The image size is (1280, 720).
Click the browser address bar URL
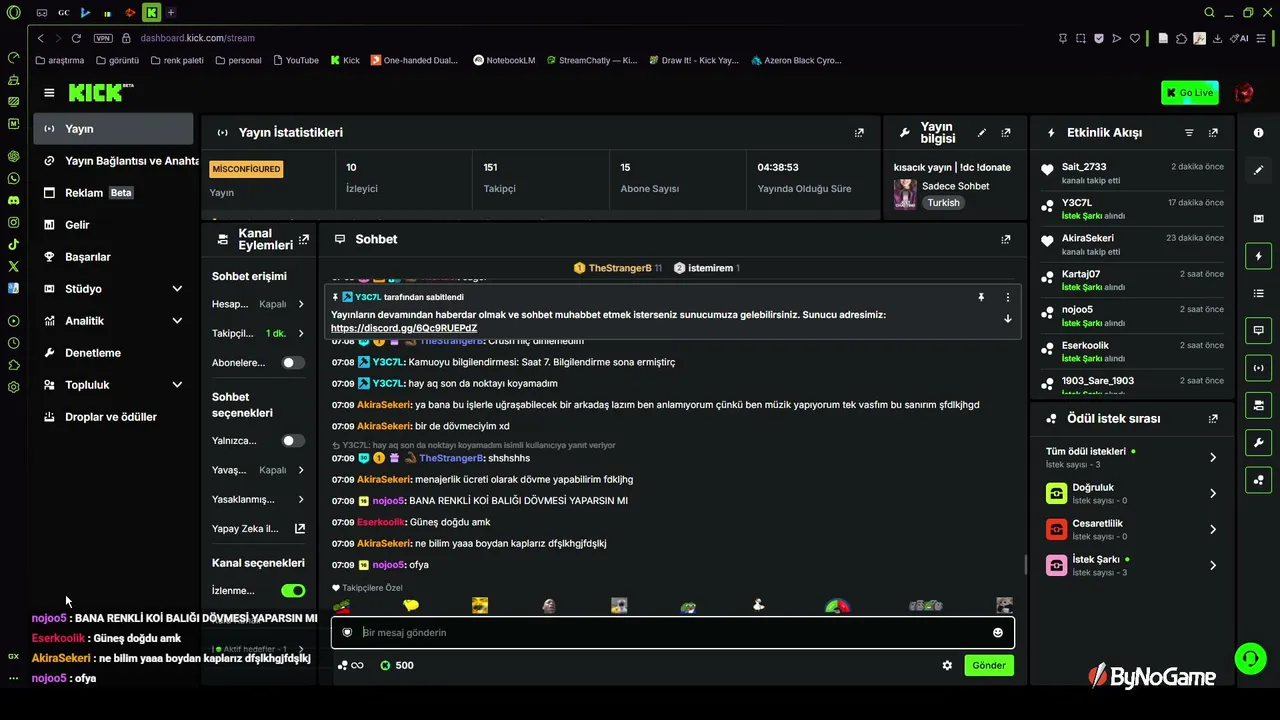click(x=198, y=38)
